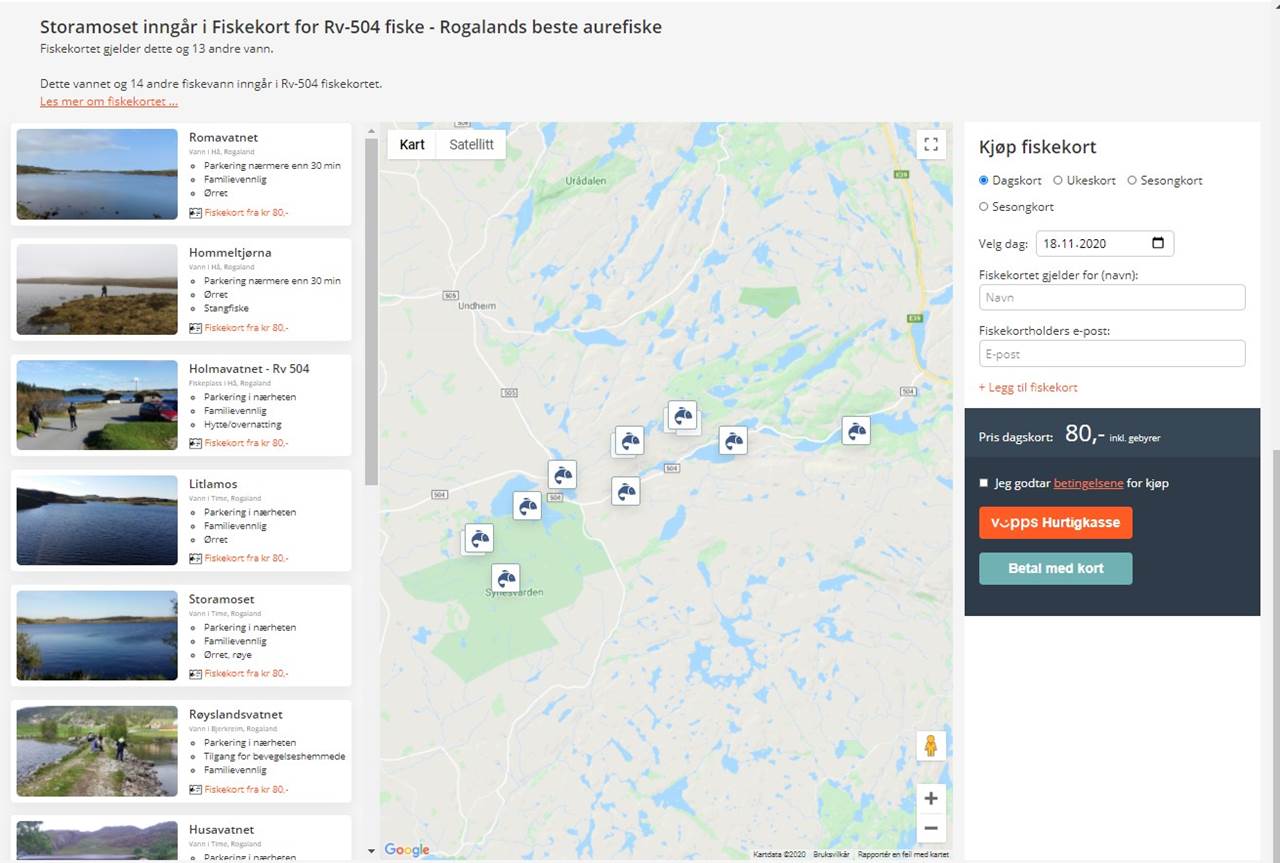1280x863 pixels.
Task: Click the fishing card icon under Hommeltjørna
Action: [195, 327]
